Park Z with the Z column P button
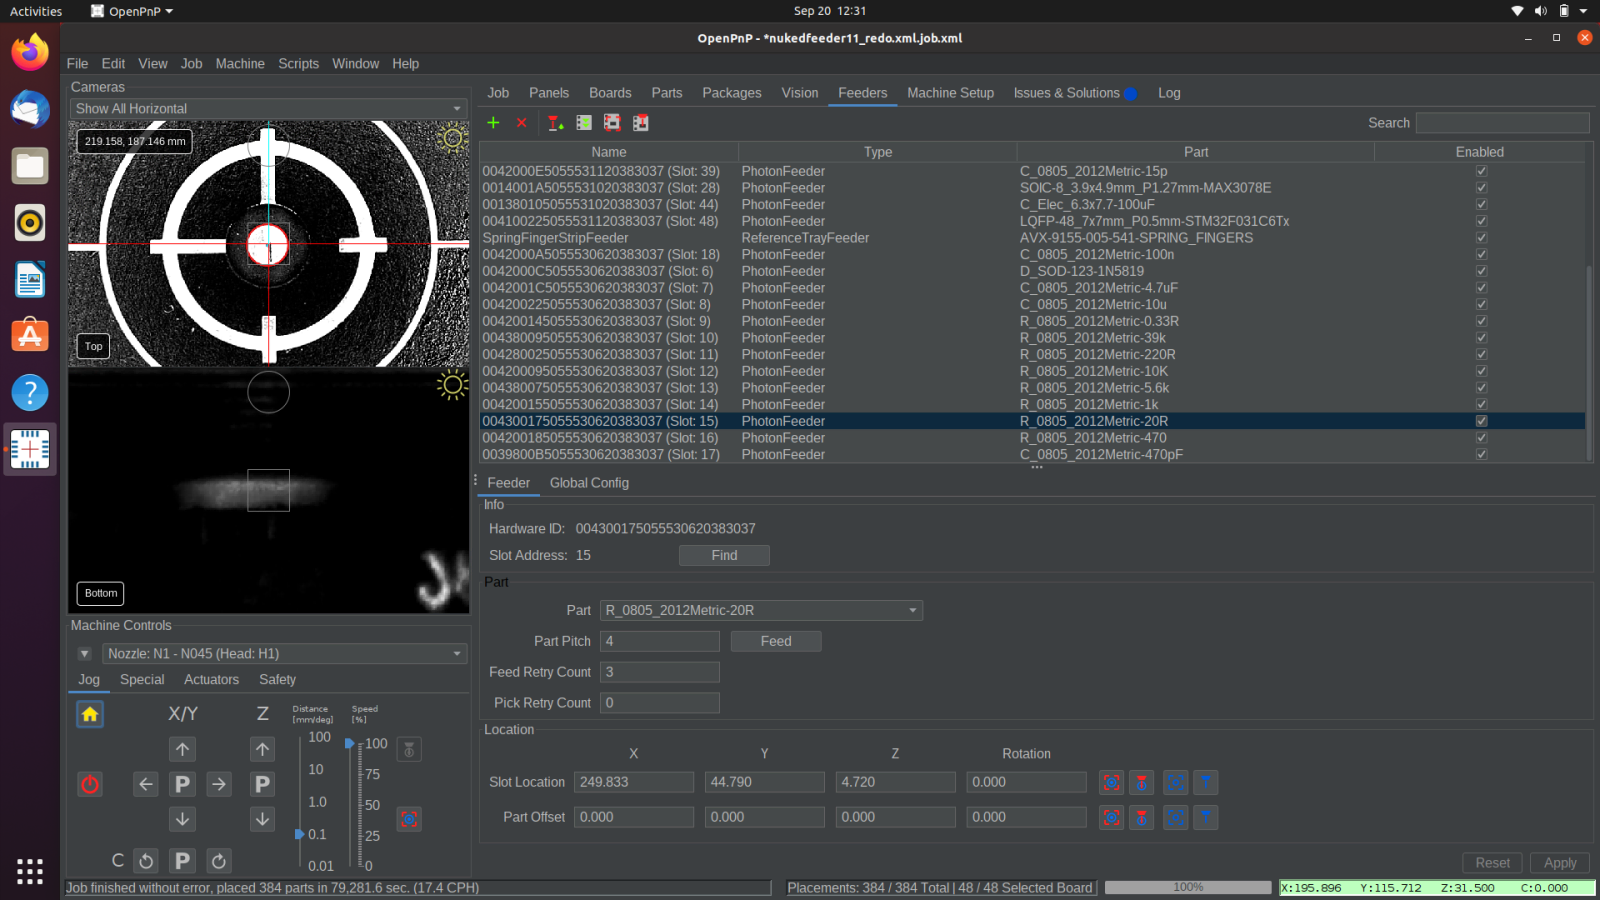Screen dimensions: 1600x900 point(262,784)
